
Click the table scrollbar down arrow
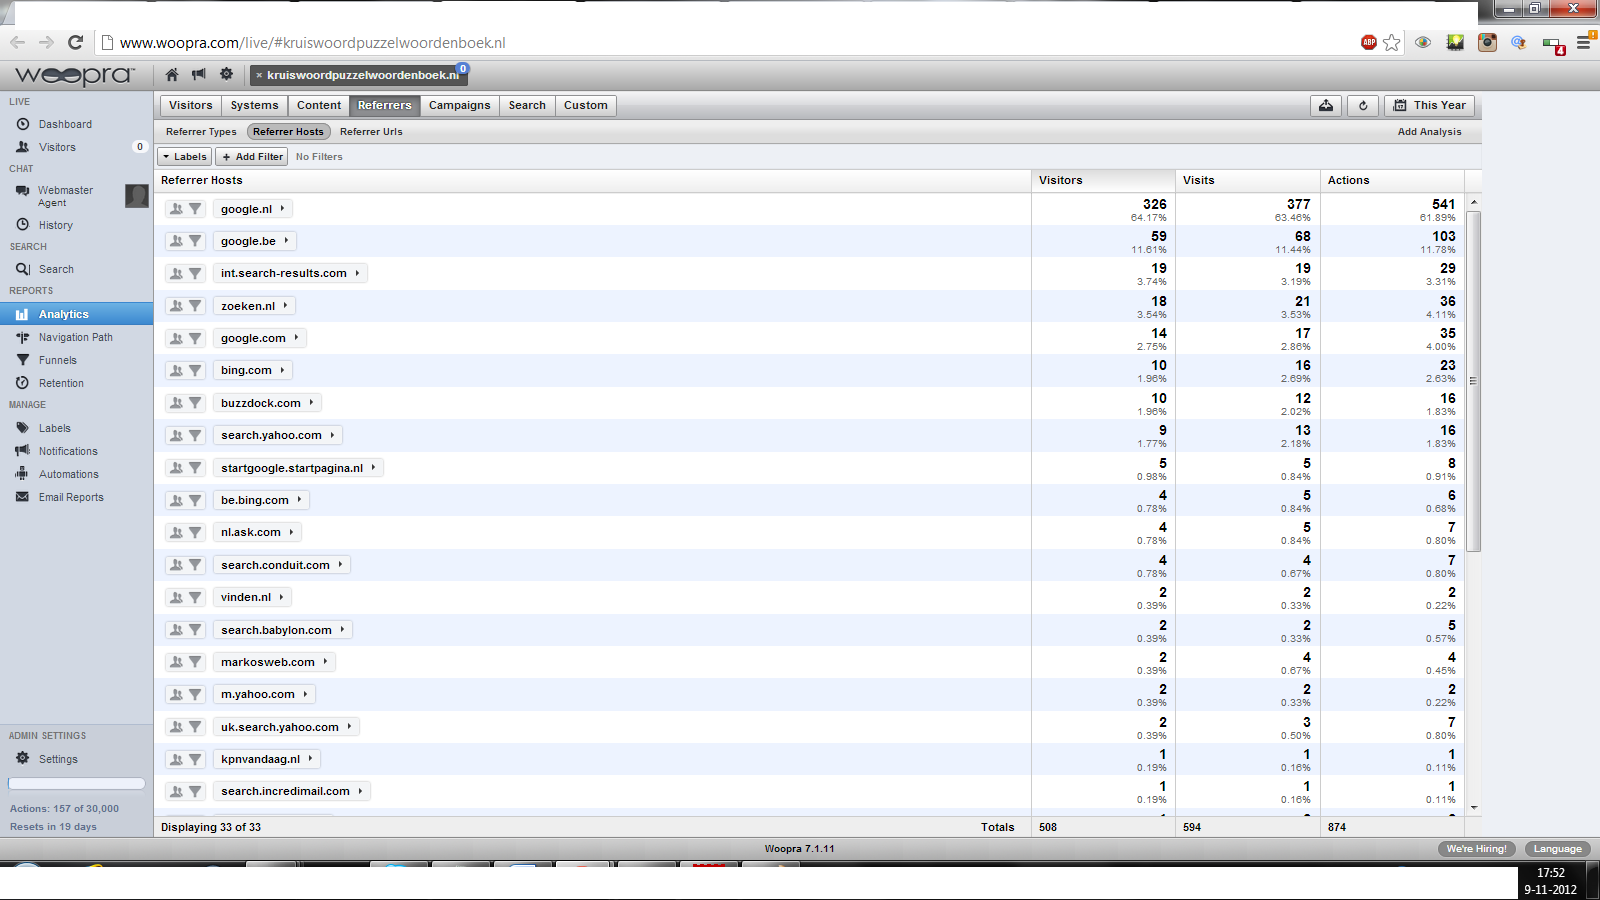[x=1473, y=807]
